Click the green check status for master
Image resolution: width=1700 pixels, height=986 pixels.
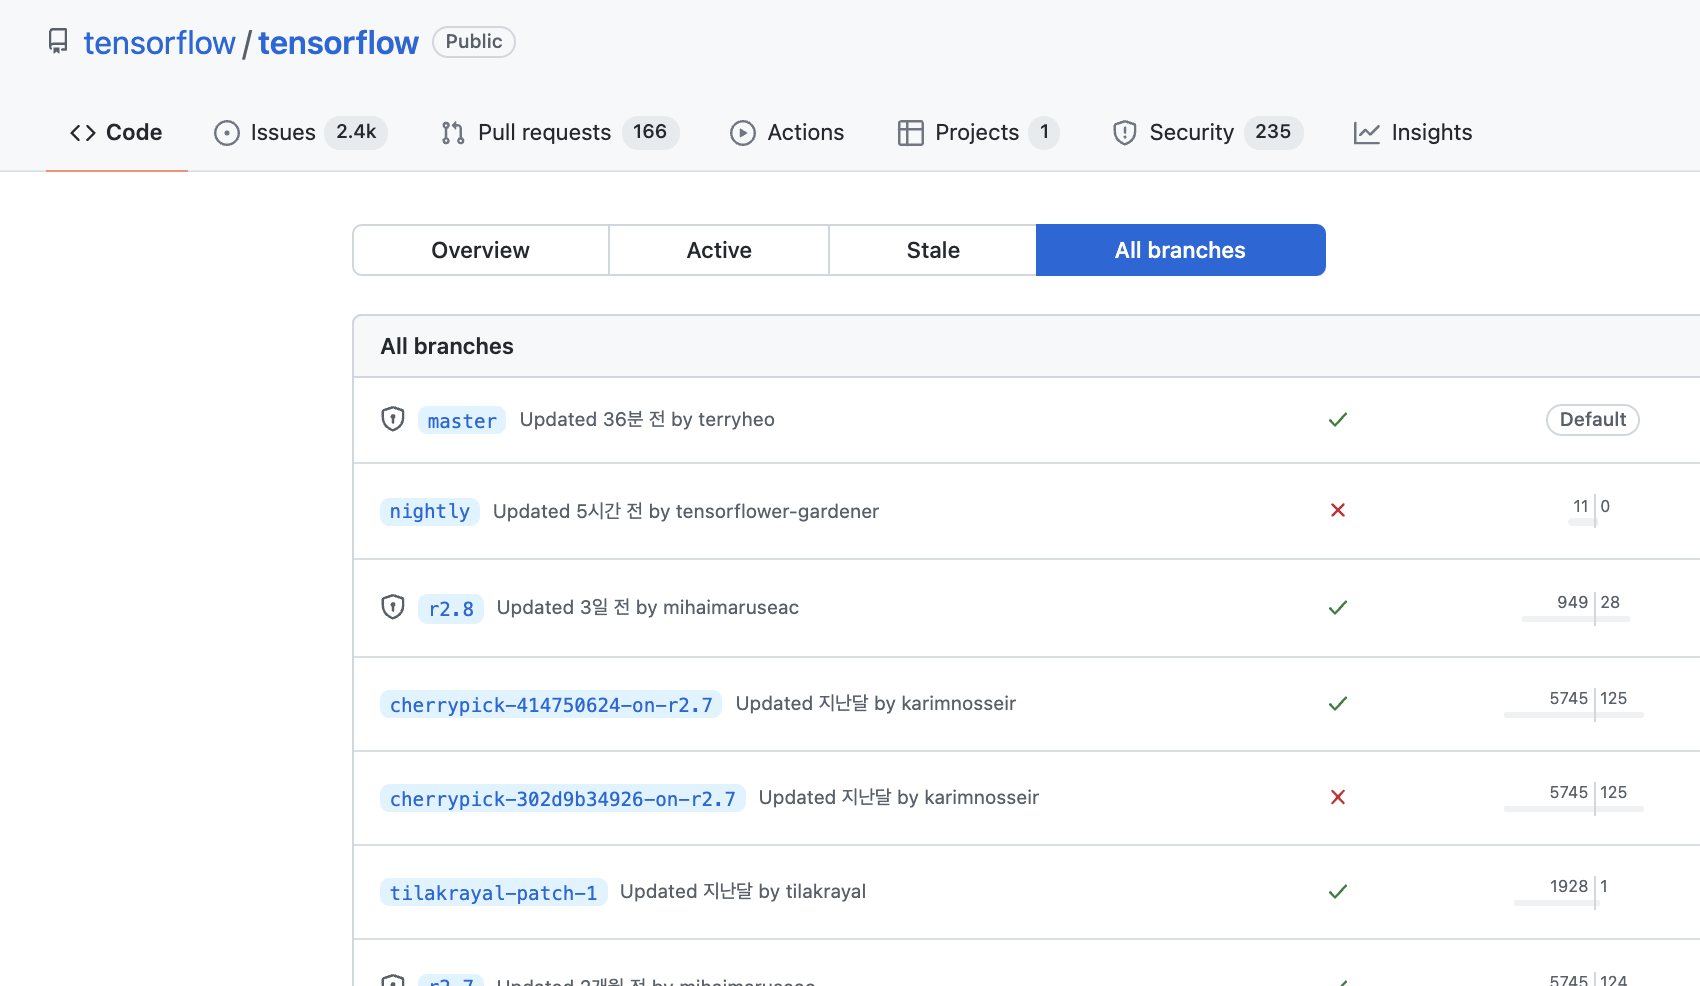tap(1338, 419)
